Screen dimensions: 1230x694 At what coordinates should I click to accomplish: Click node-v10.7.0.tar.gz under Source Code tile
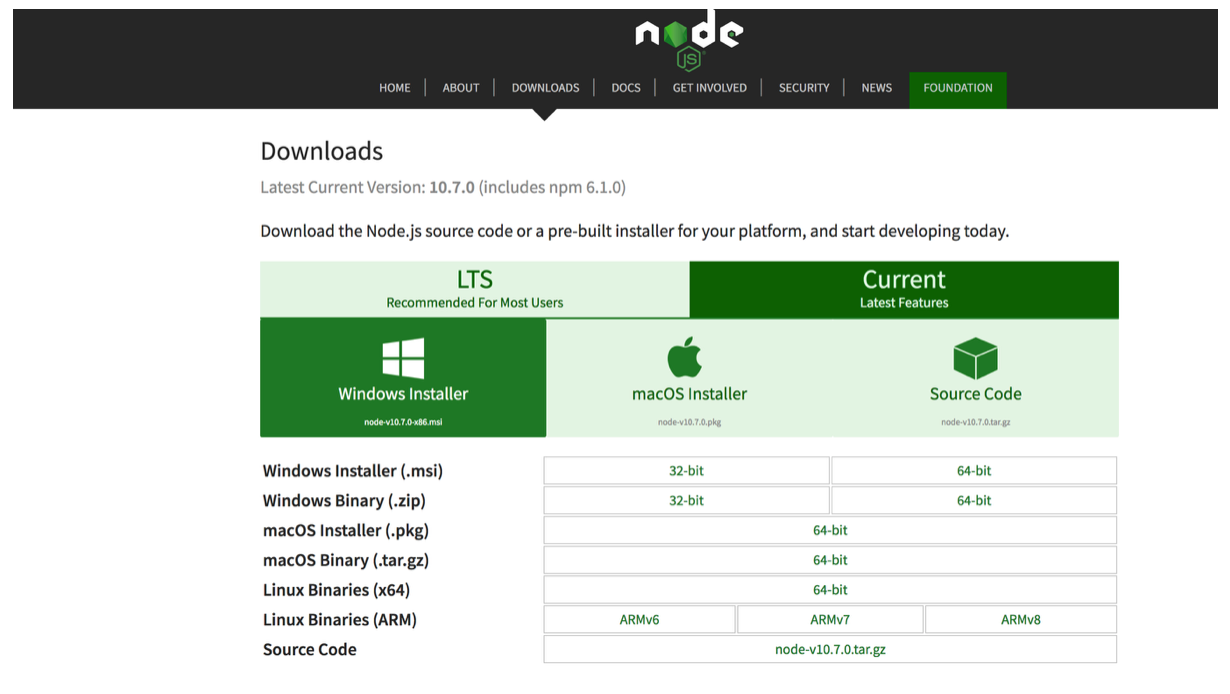[976, 422]
